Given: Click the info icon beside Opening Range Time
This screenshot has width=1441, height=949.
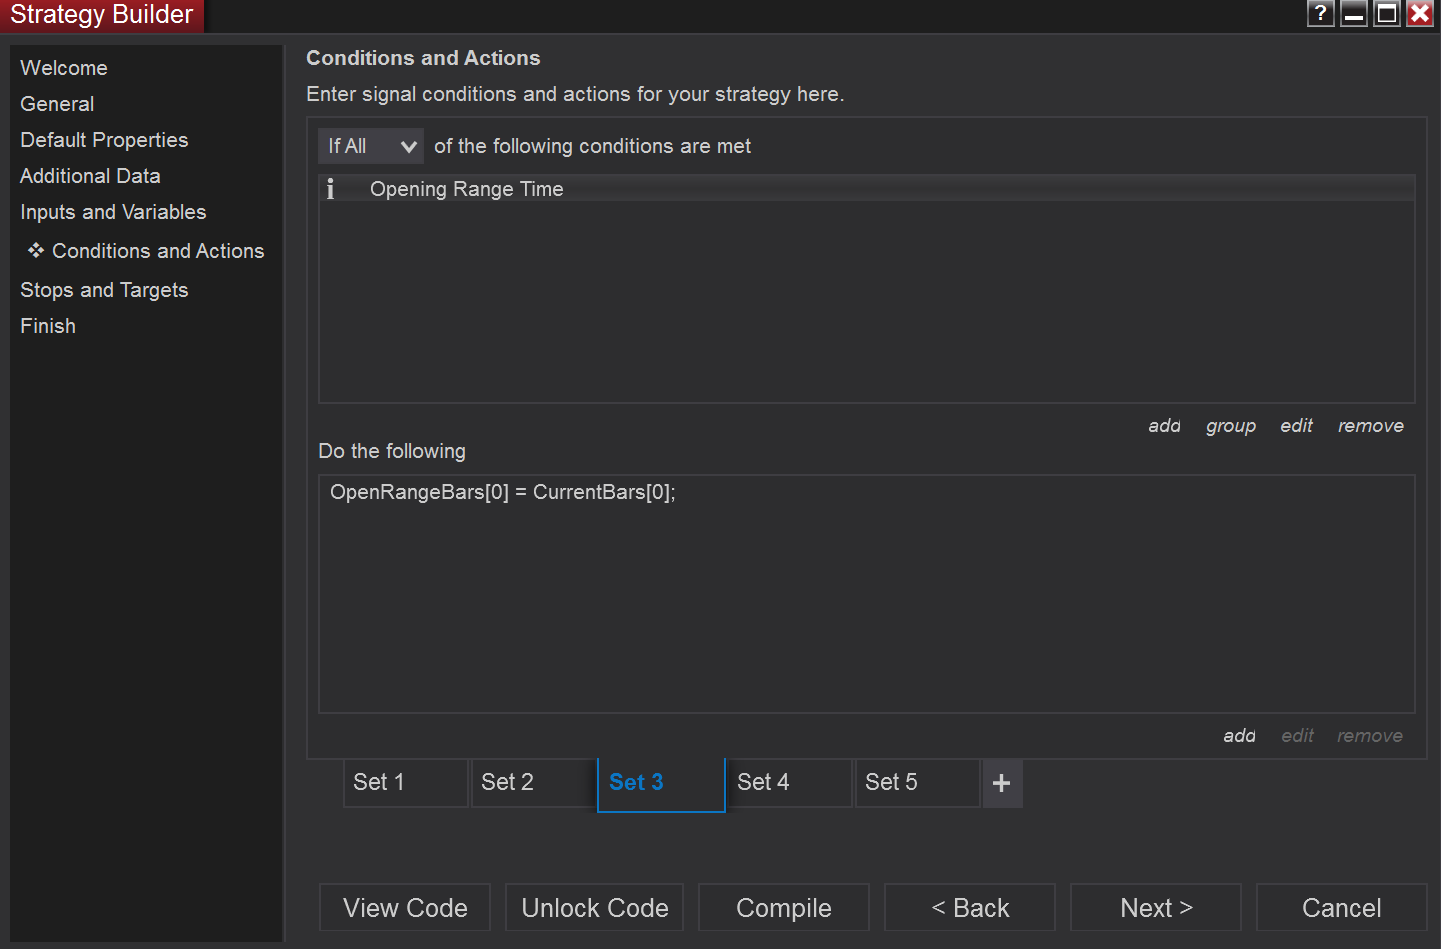Looking at the screenshot, I should click(x=331, y=189).
